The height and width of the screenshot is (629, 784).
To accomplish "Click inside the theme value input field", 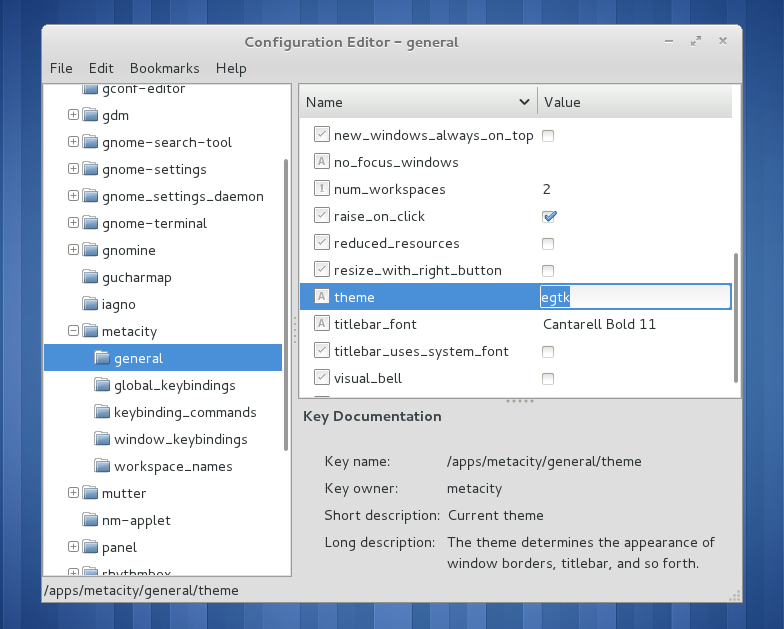I will click(x=636, y=297).
